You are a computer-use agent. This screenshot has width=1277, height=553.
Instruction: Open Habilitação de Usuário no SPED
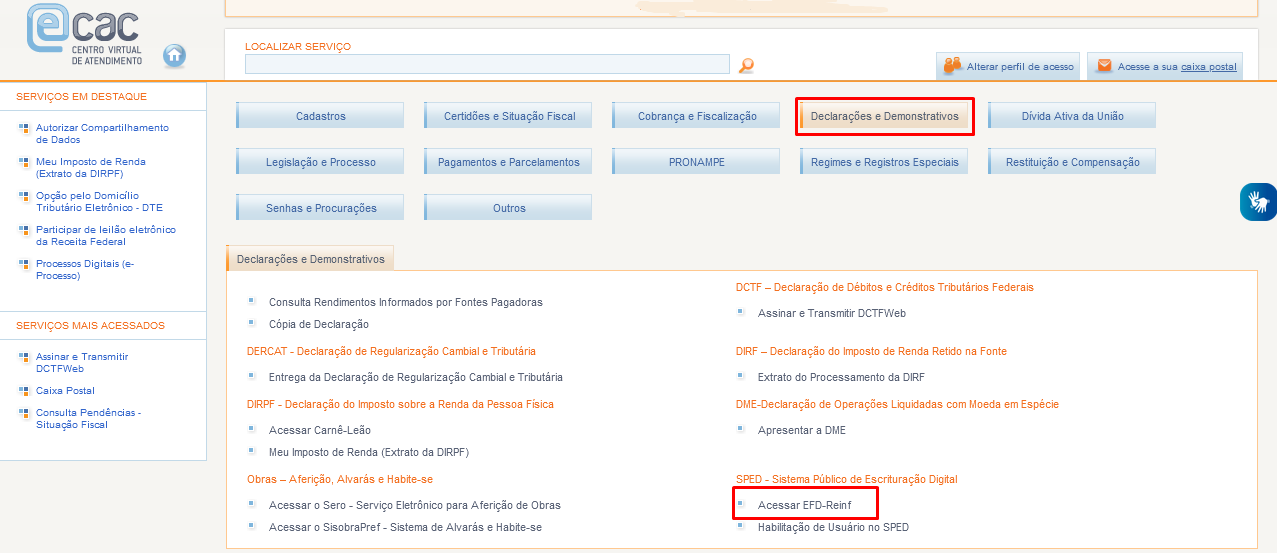coord(833,527)
